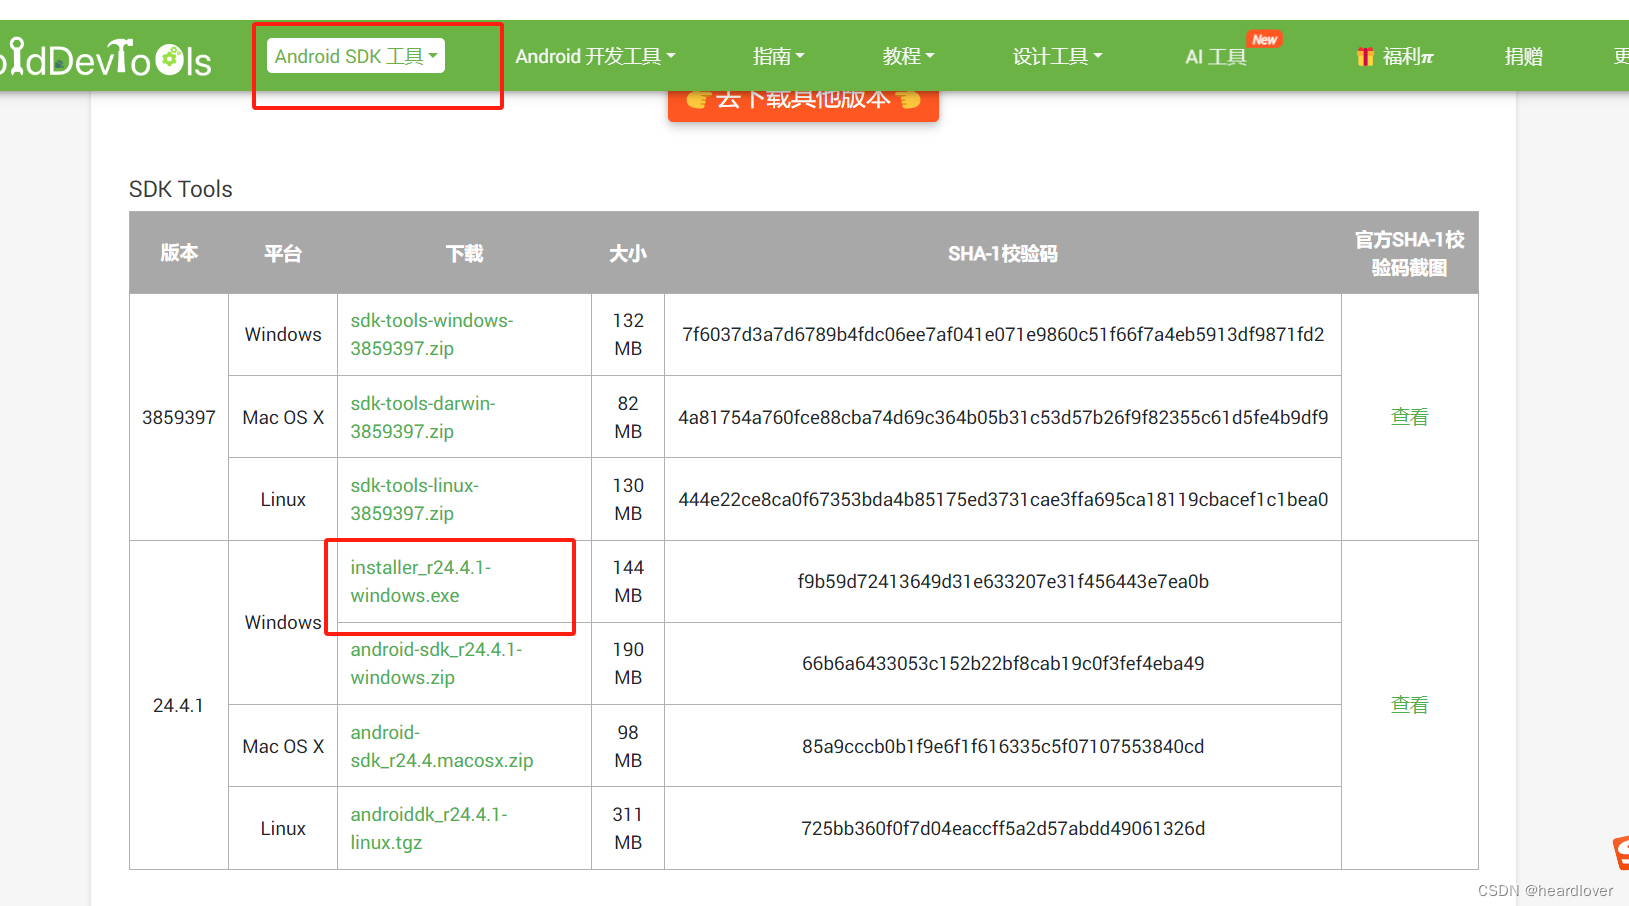
Task: Click the 82 MB size cell
Action: [x=628, y=417]
